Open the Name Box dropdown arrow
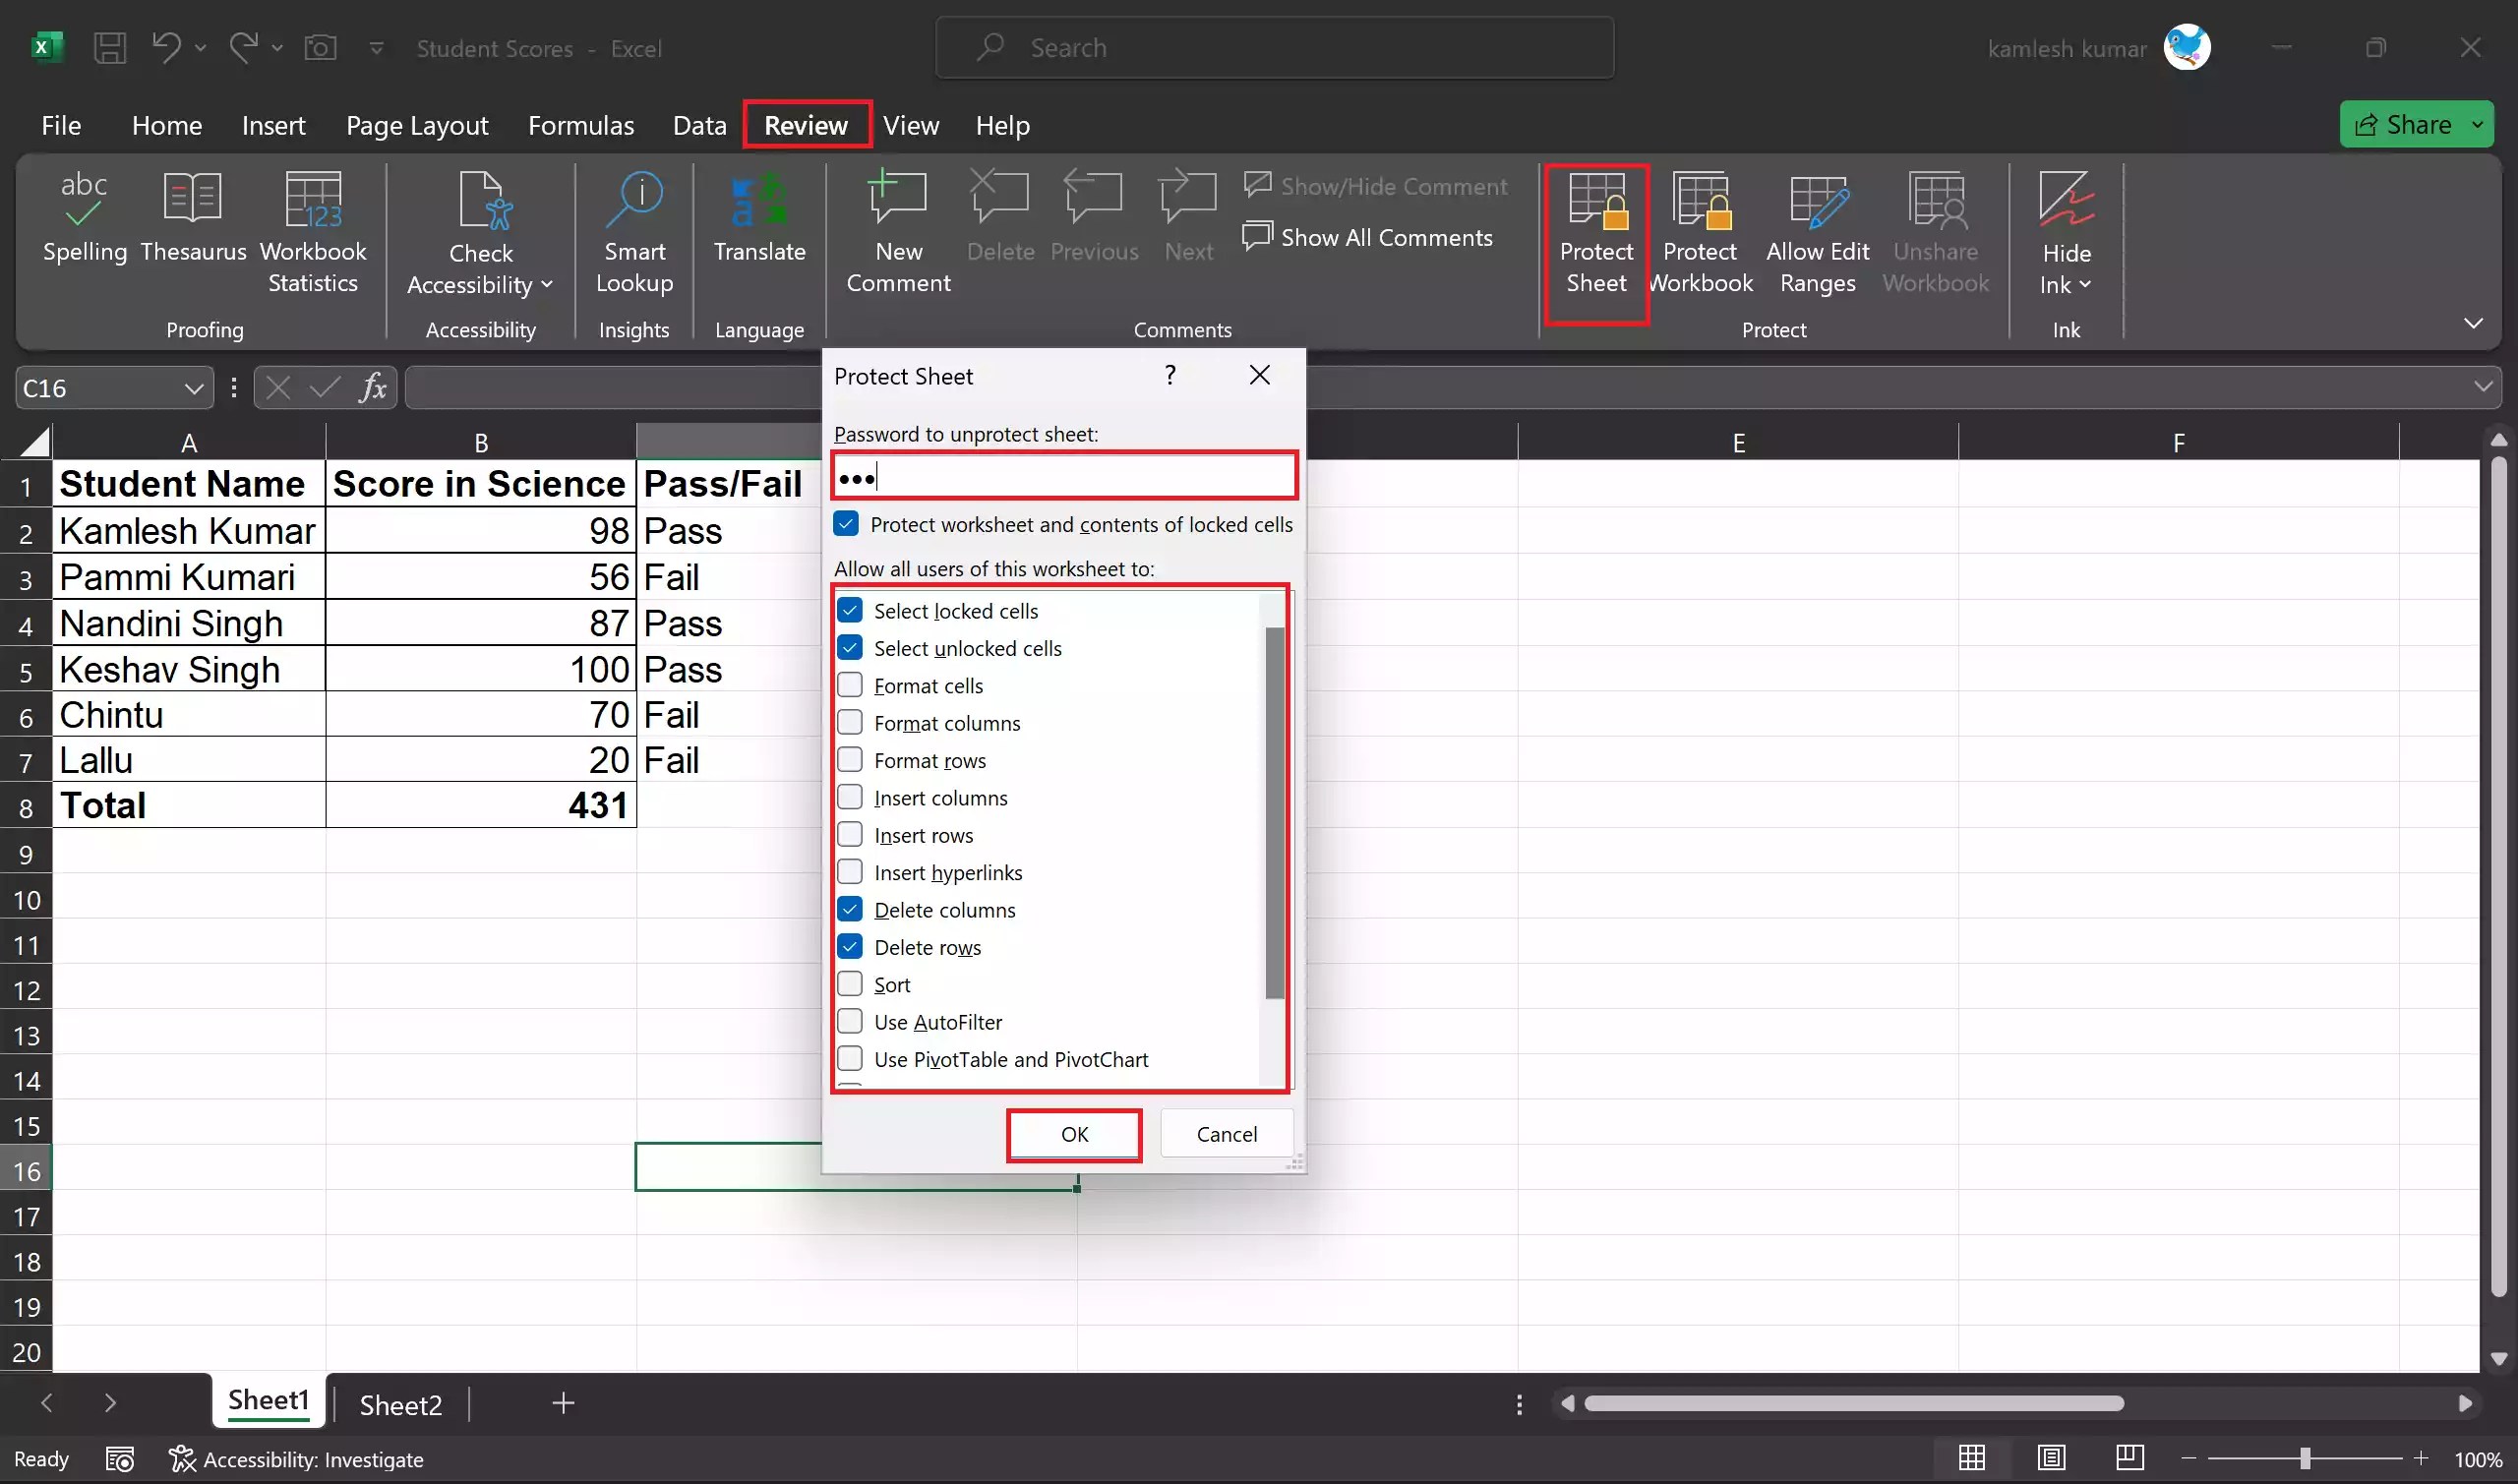This screenshot has width=2518, height=1484. tap(194, 388)
